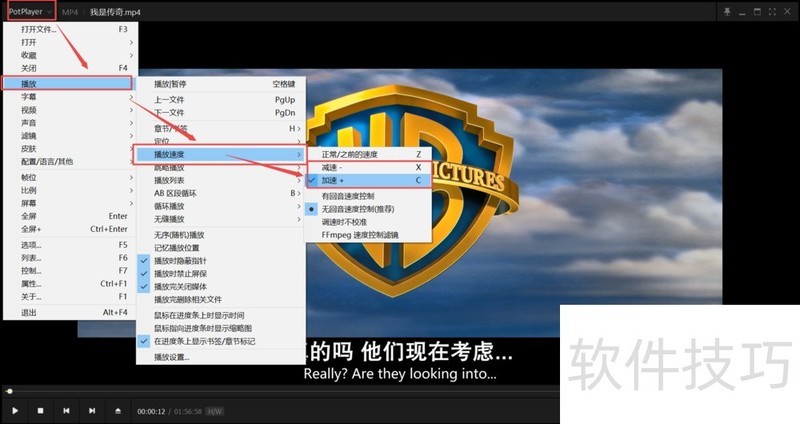Screen dimensions: 800x424
Task: Expand the 播放速度 submenu
Action: (220, 154)
